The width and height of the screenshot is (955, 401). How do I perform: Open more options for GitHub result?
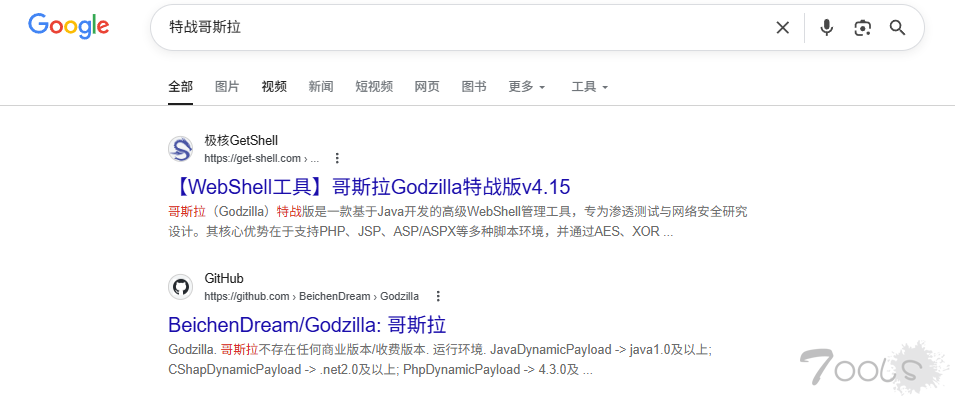pyautogui.click(x=438, y=296)
